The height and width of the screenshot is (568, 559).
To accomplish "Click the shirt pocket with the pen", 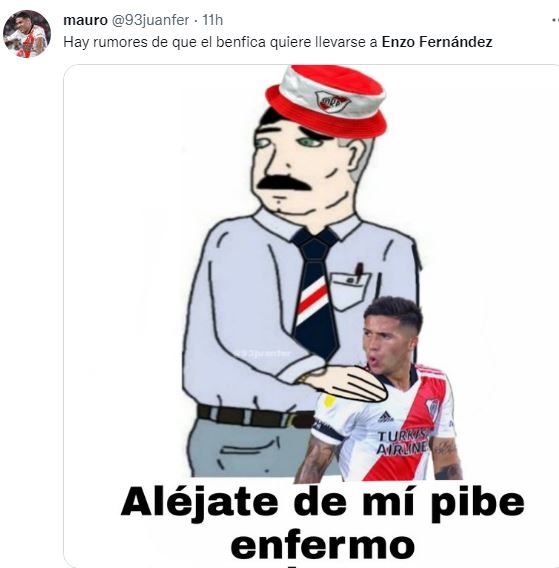I will (x=350, y=288).
